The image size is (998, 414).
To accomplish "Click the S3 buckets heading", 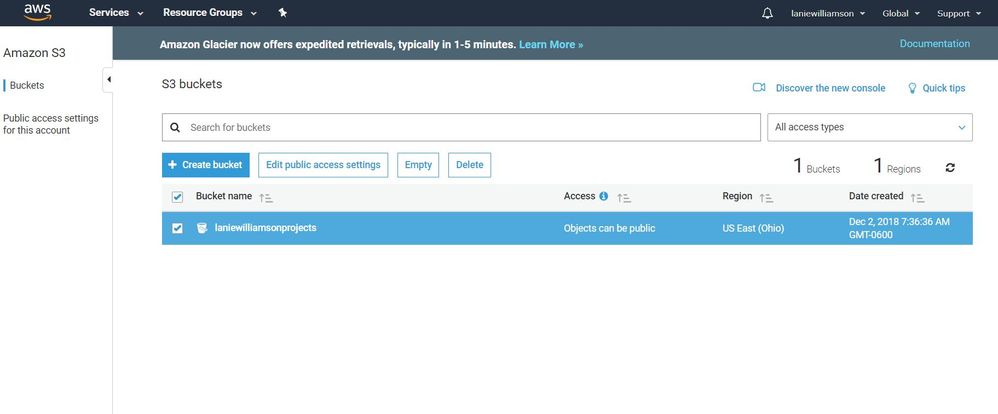I will click(x=192, y=84).
